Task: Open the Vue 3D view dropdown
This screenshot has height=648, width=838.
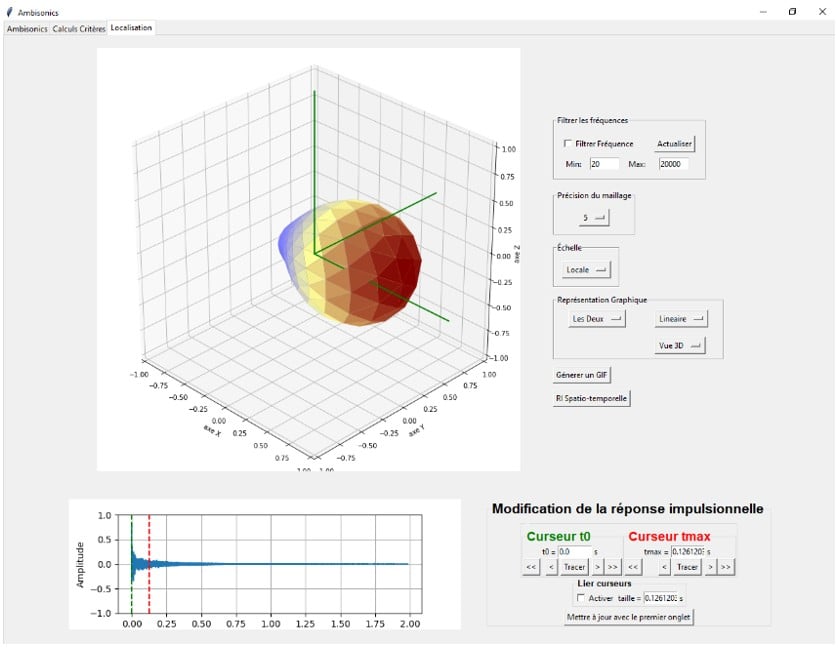Action: tap(680, 346)
